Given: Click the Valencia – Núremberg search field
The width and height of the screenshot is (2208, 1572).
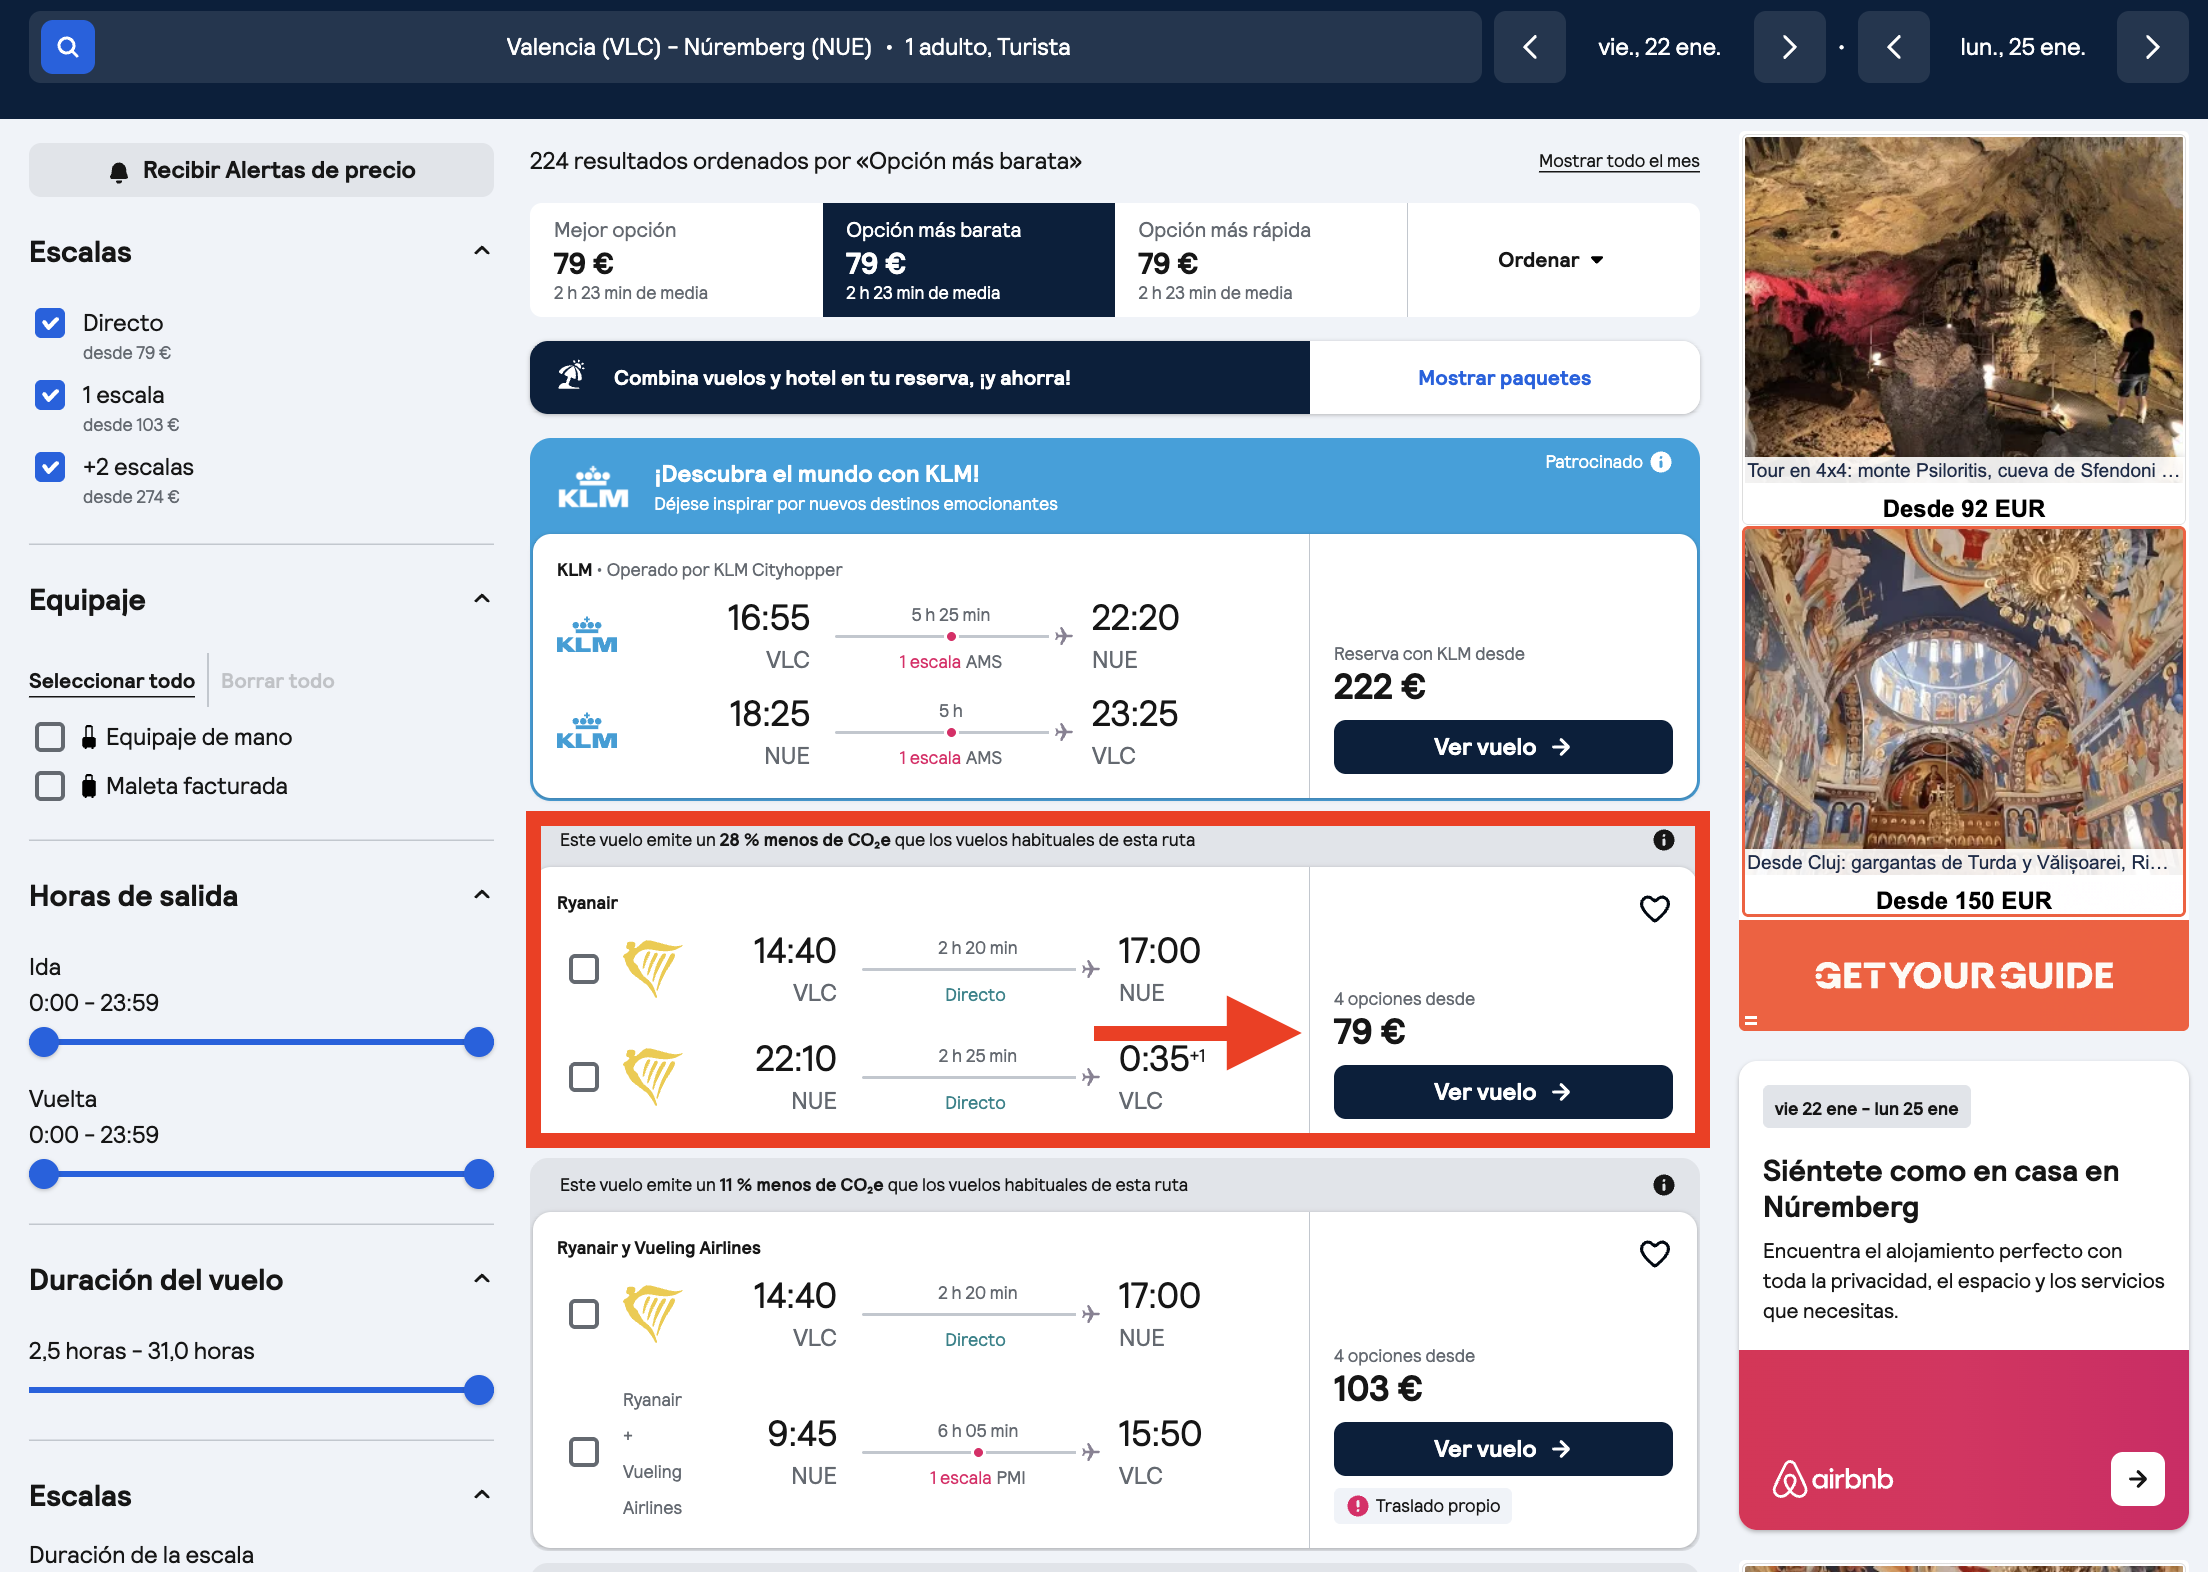Looking at the screenshot, I should tap(755, 47).
